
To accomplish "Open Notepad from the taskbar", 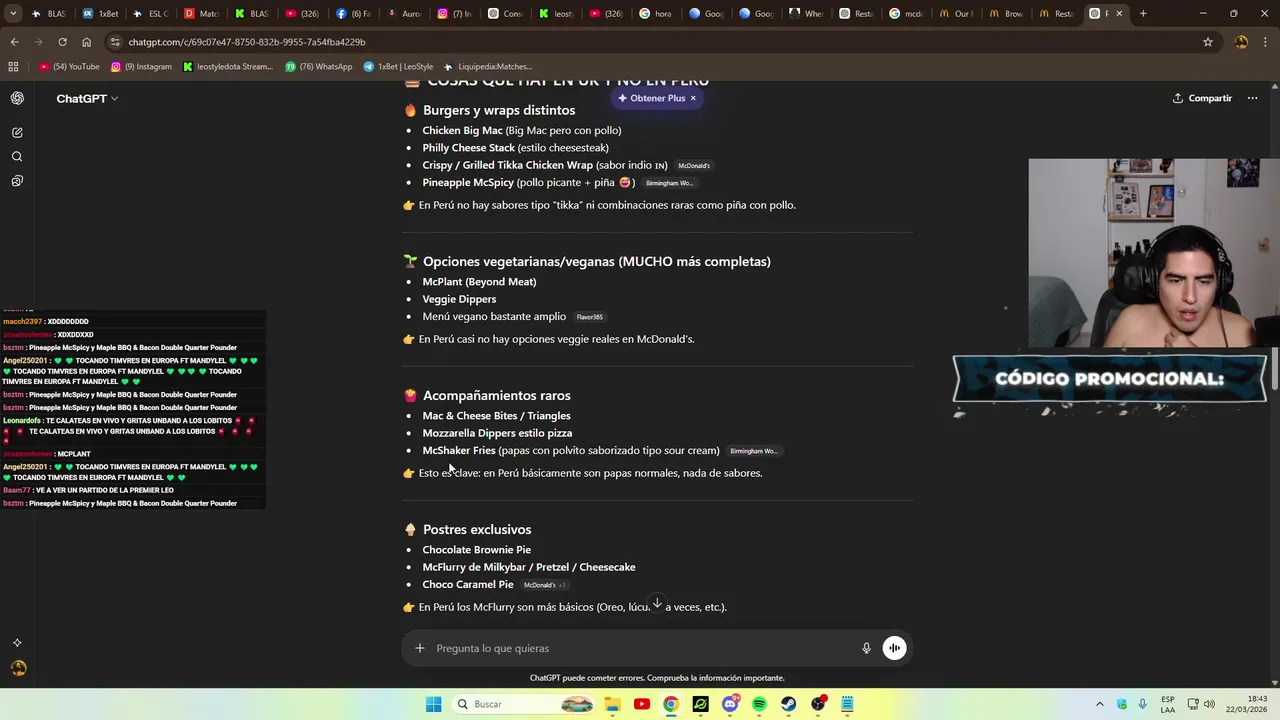I will (x=847, y=704).
